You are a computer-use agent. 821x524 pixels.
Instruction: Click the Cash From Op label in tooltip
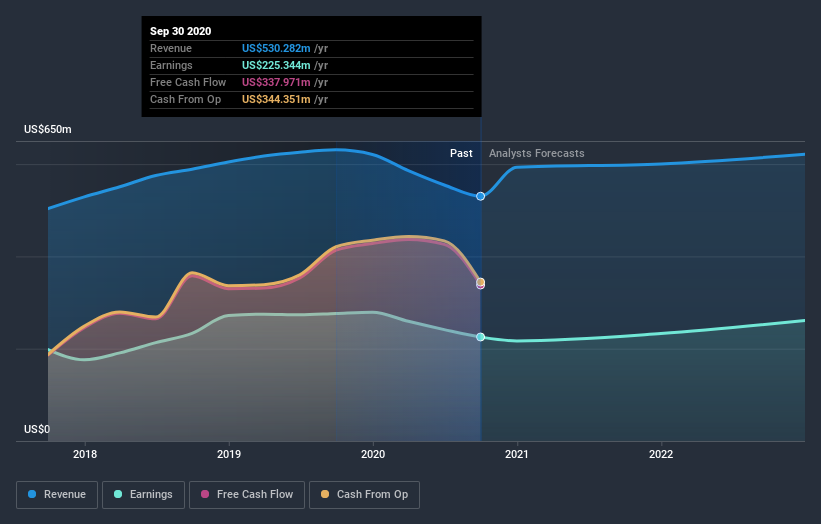pyautogui.click(x=185, y=99)
